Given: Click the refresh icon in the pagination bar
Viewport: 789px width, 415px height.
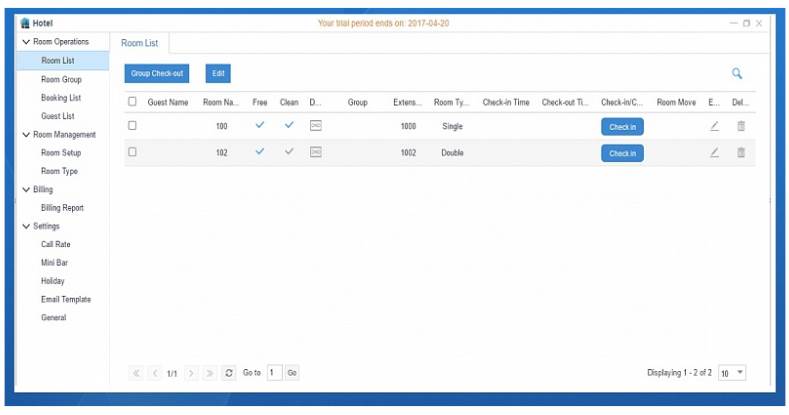Looking at the screenshot, I should (229, 373).
